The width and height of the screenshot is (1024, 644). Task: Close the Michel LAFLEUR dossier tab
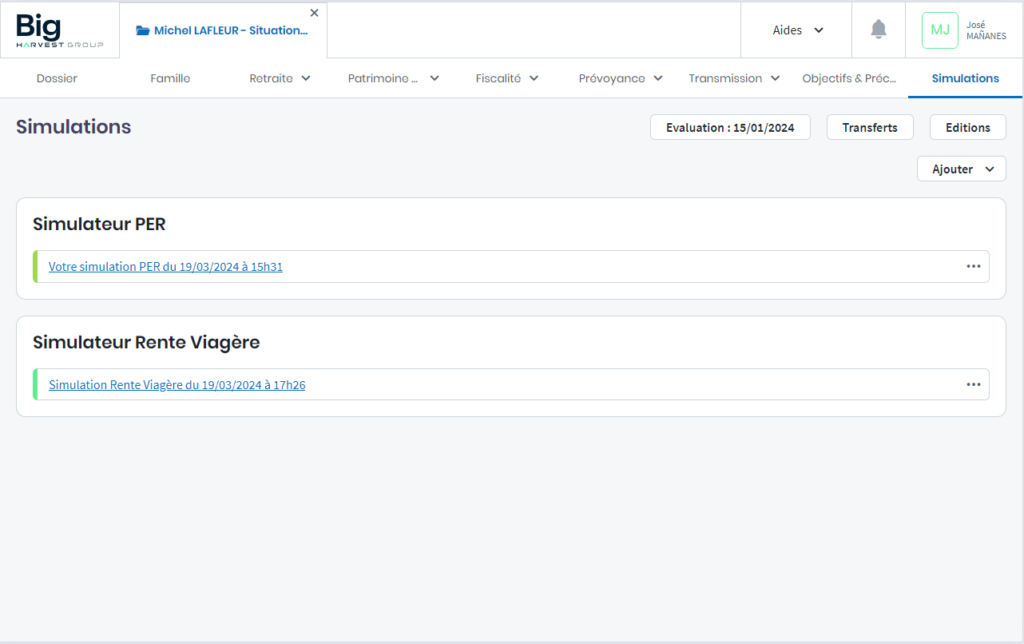[314, 13]
